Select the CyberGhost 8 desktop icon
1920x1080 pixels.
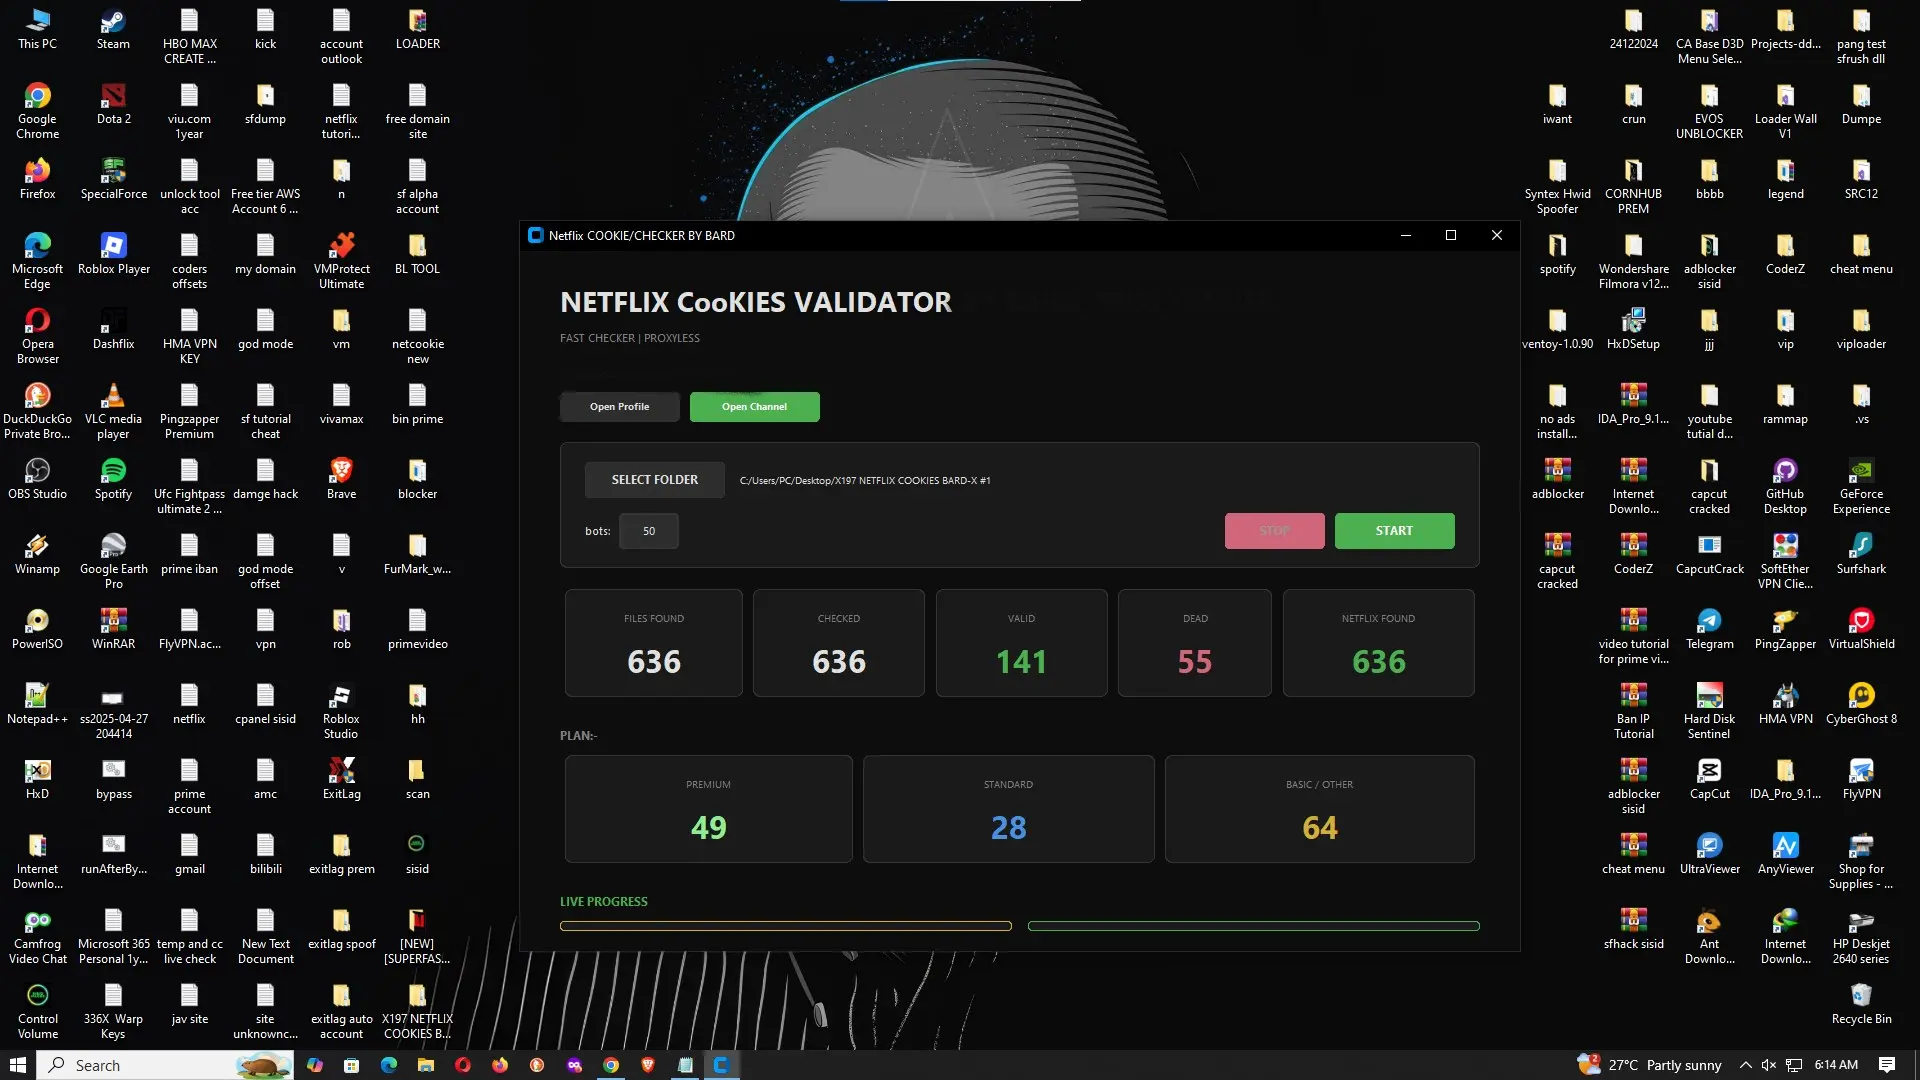coord(1861,705)
